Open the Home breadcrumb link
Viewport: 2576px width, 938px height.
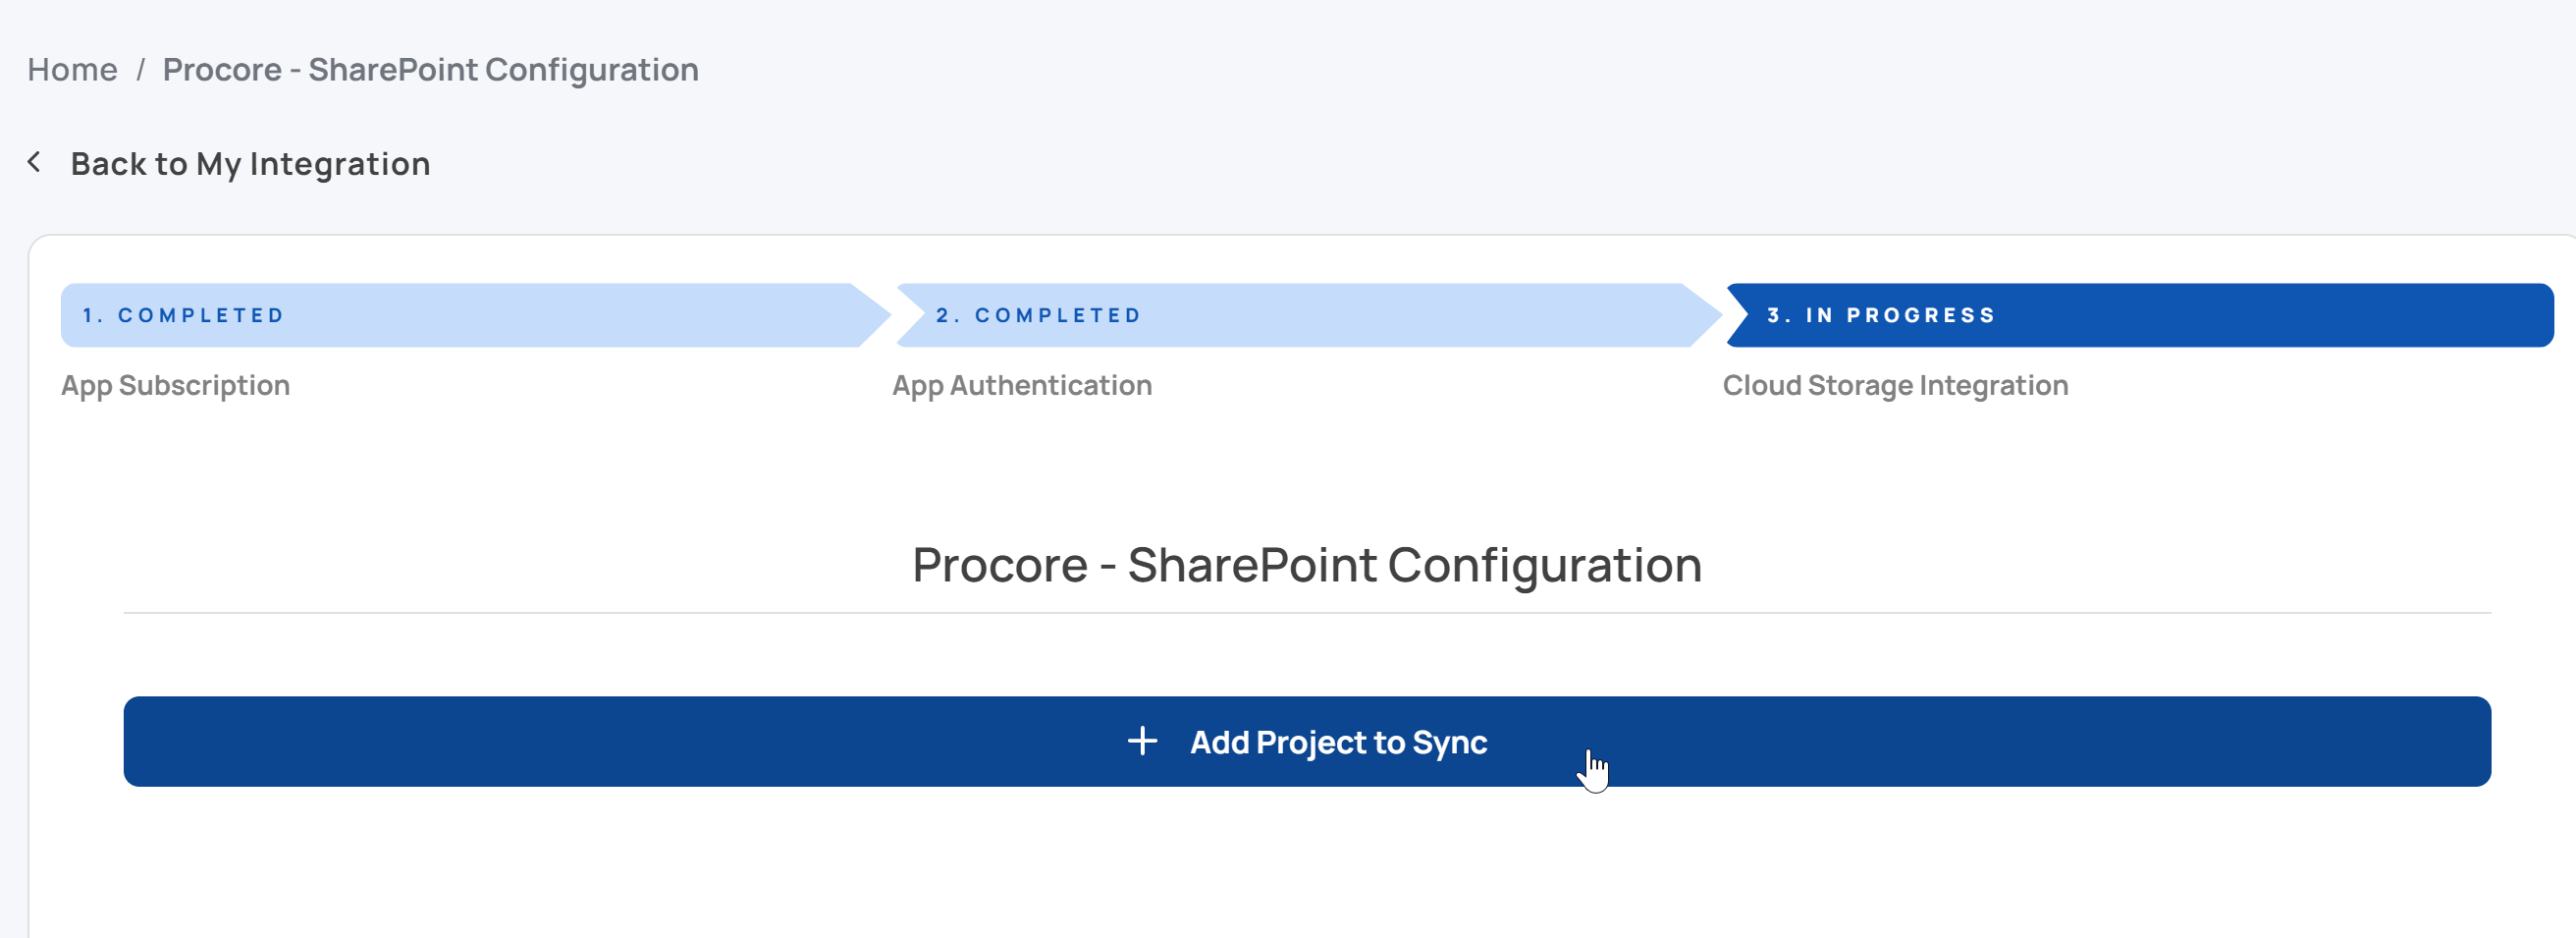[72, 70]
